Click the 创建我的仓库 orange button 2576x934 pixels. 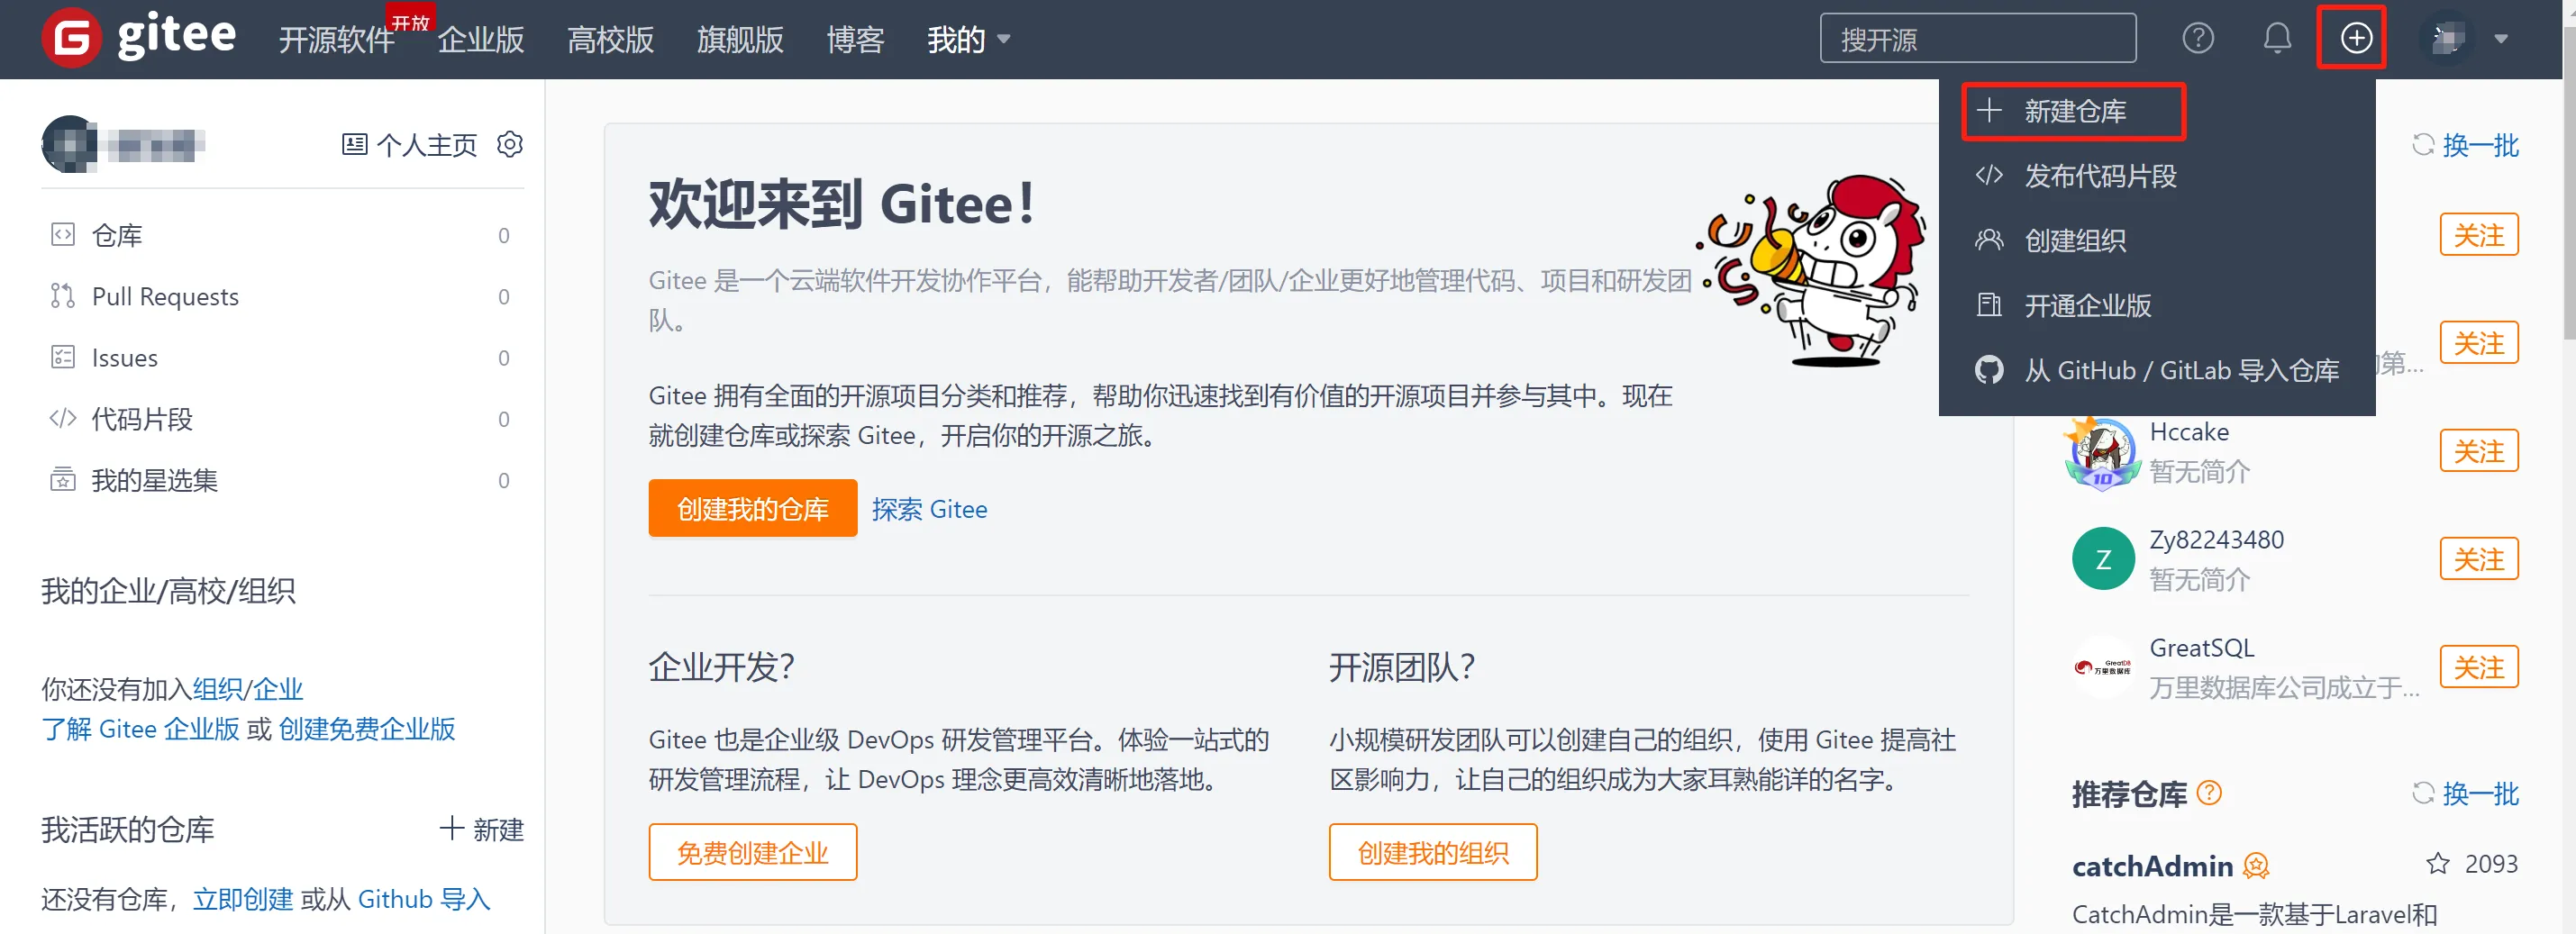[752, 509]
